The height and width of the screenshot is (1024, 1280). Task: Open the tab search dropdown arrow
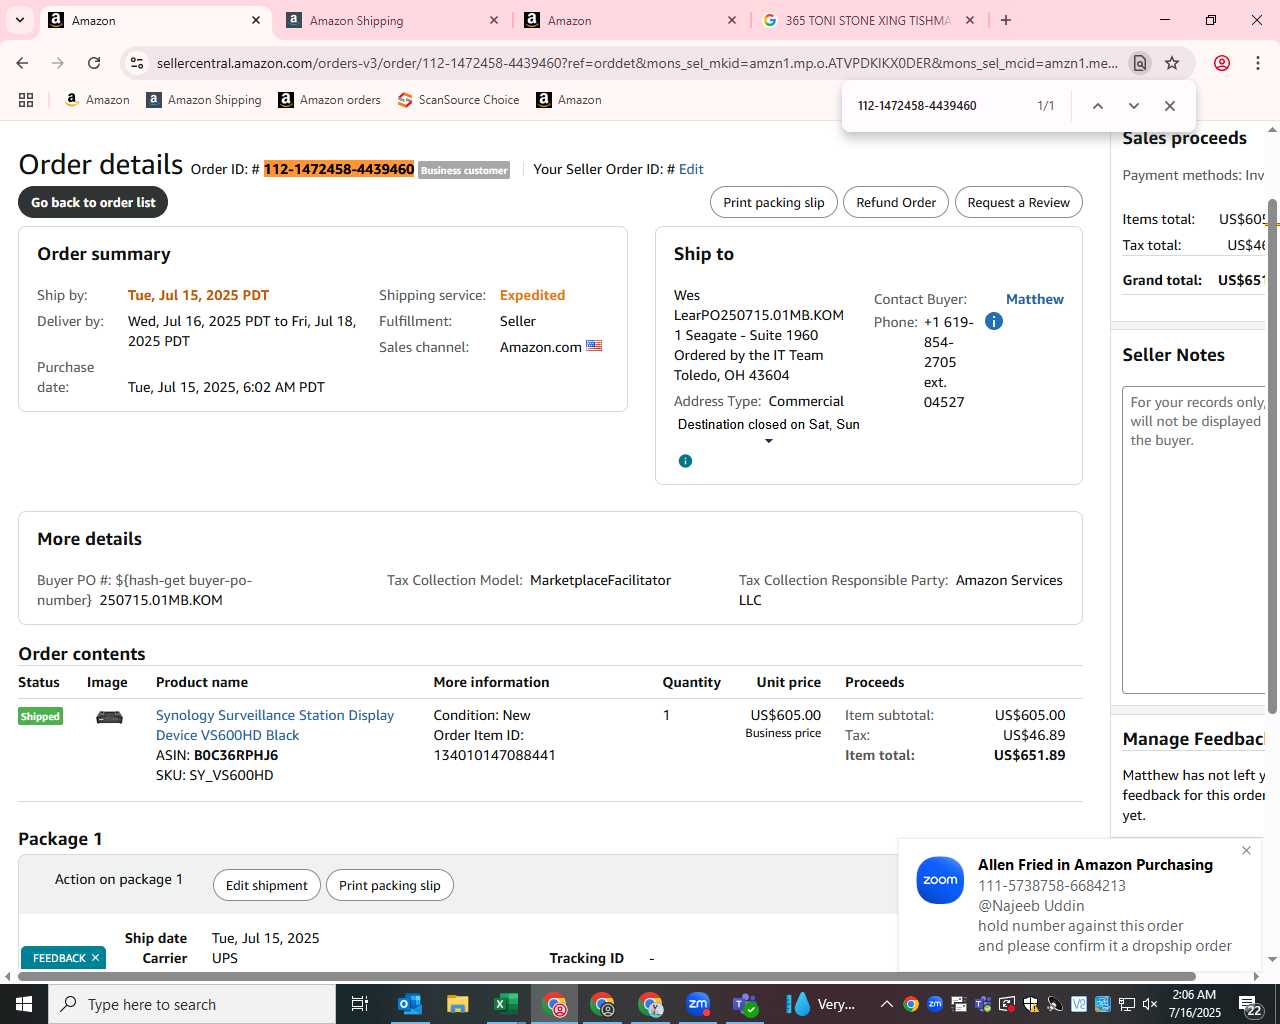pyautogui.click(x=19, y=20)
